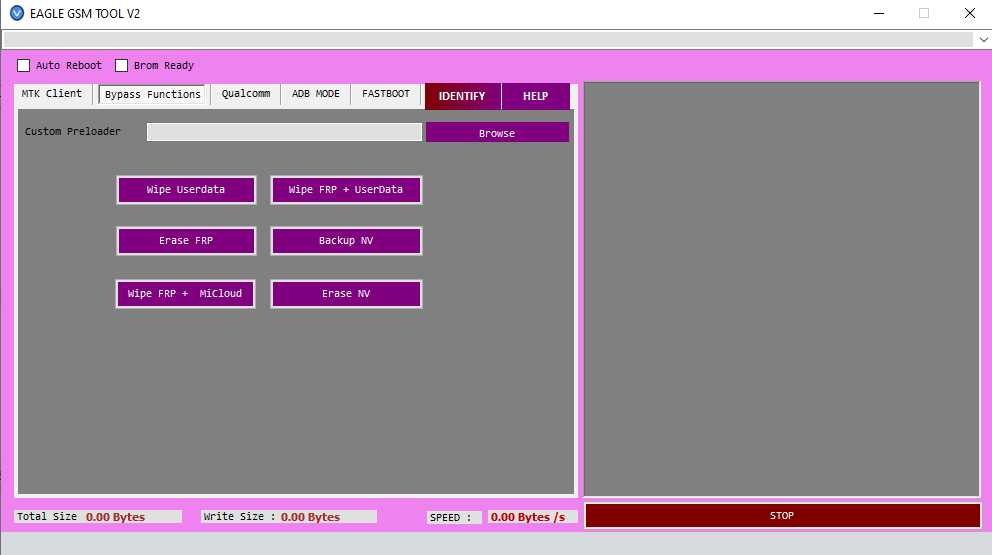The width and height of the screenshot is (992, 555).
Task: Click the Custom Preloader path field
Action: 284,132
